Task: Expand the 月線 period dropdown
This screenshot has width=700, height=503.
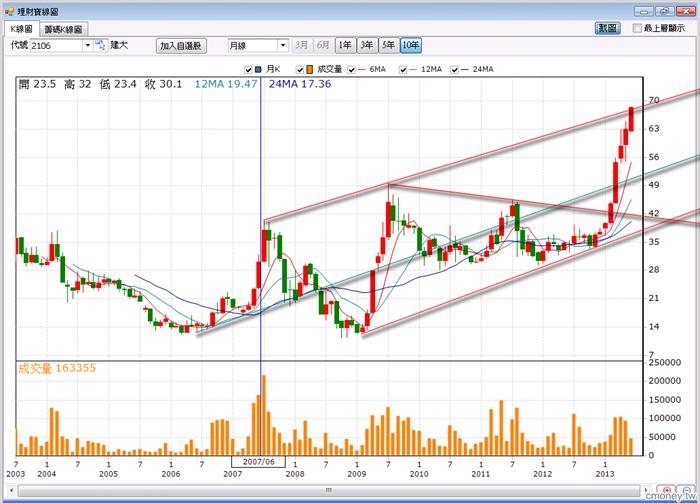Action: [283, 45]
